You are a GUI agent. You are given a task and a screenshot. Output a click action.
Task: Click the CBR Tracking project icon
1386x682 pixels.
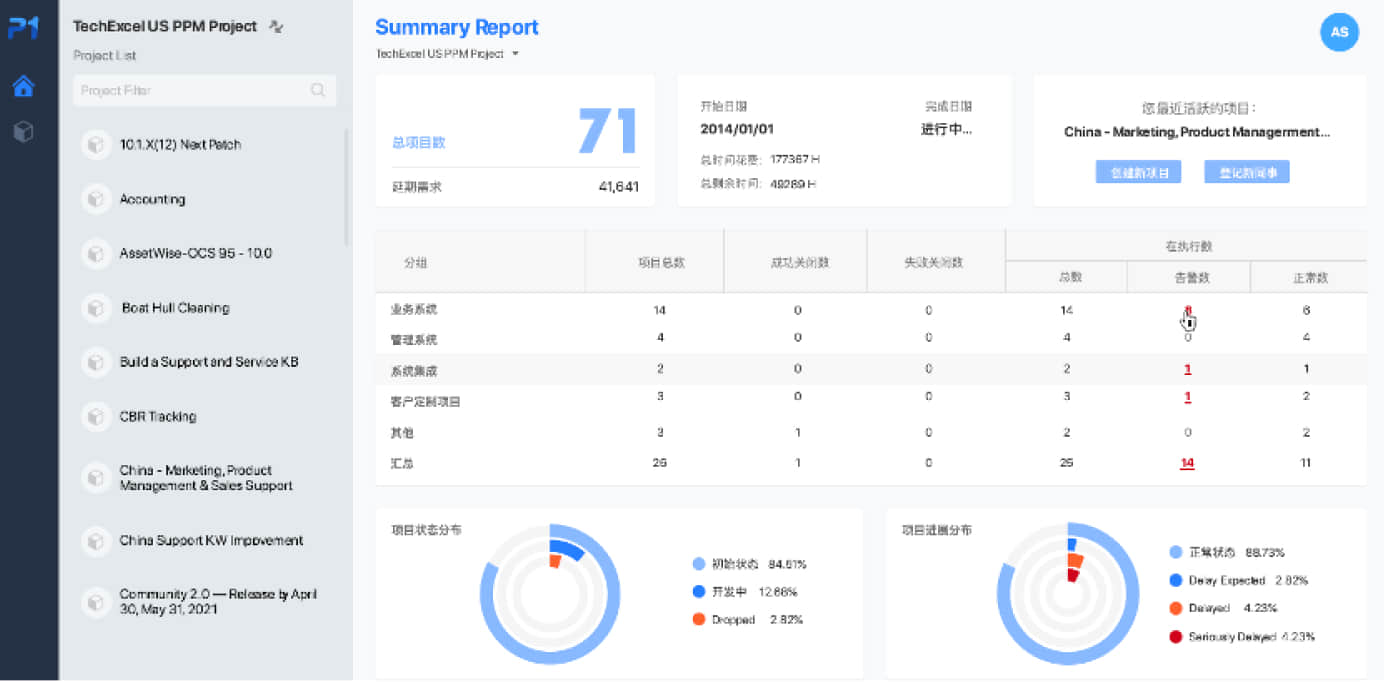click(95, 416)
